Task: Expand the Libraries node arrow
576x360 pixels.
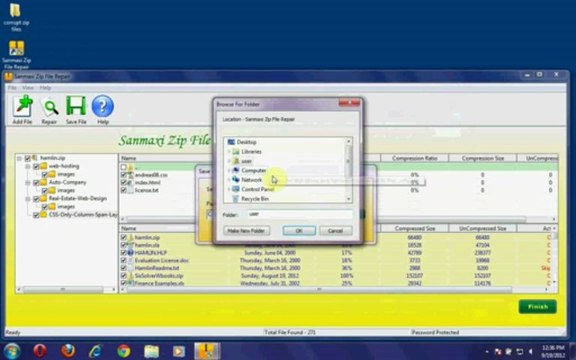Action: [229, 151]
